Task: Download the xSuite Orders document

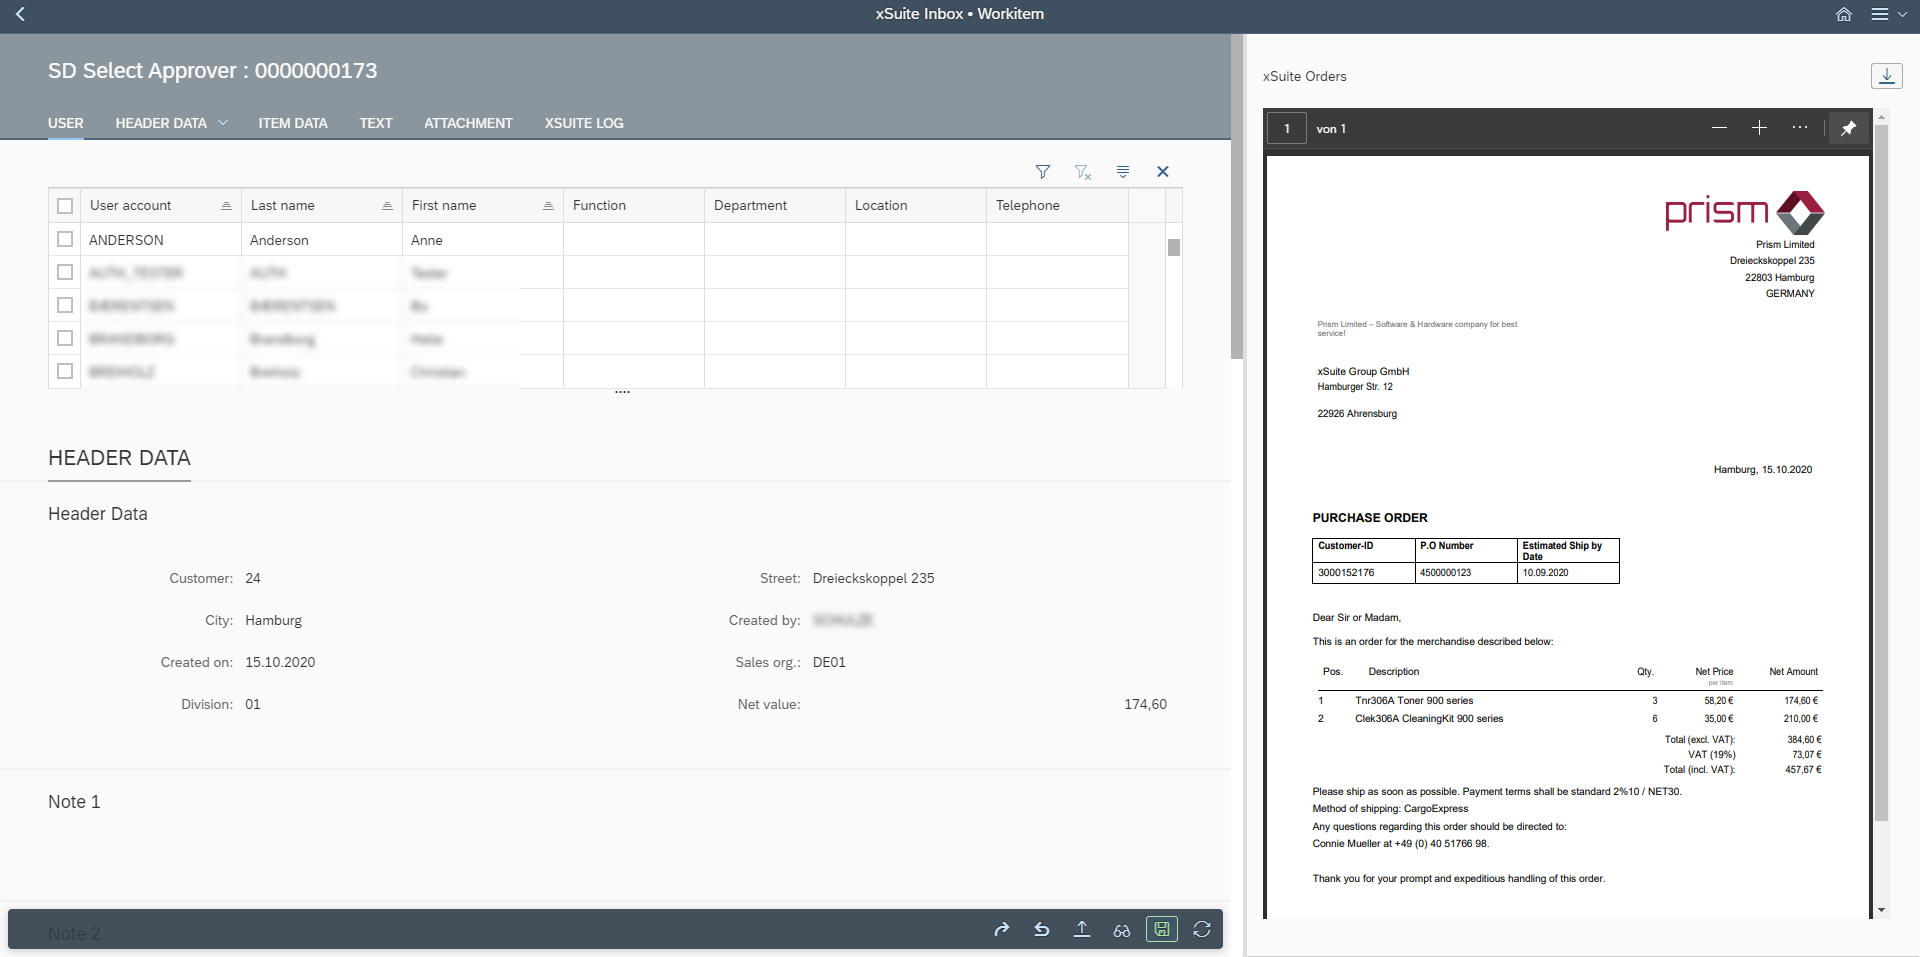Action: pos(1886,76)
